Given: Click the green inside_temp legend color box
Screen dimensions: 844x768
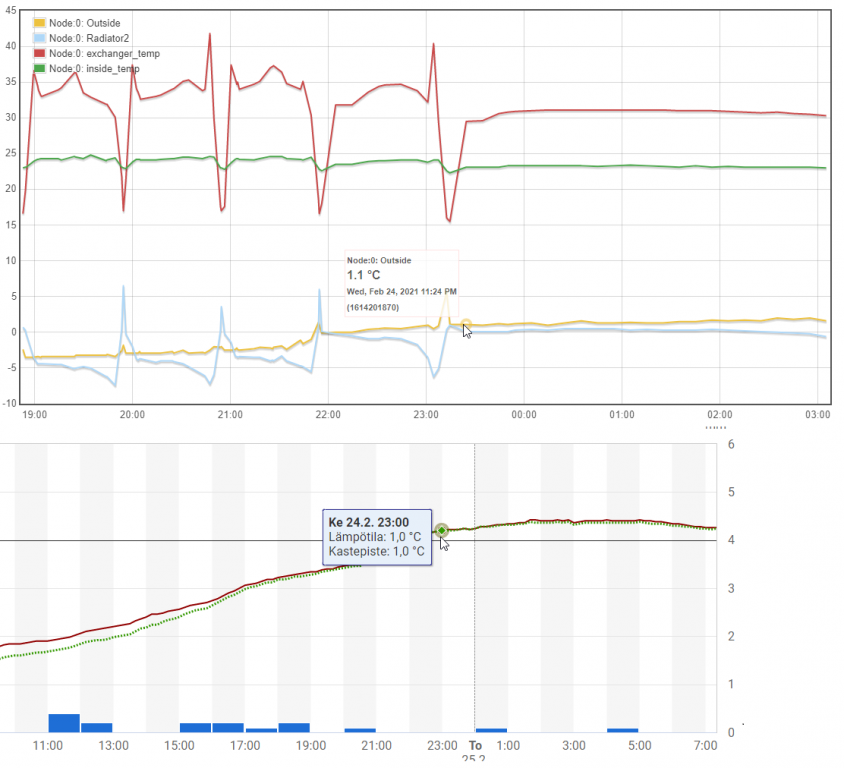Looking at the screenshot, I should (x=39, y=68).
